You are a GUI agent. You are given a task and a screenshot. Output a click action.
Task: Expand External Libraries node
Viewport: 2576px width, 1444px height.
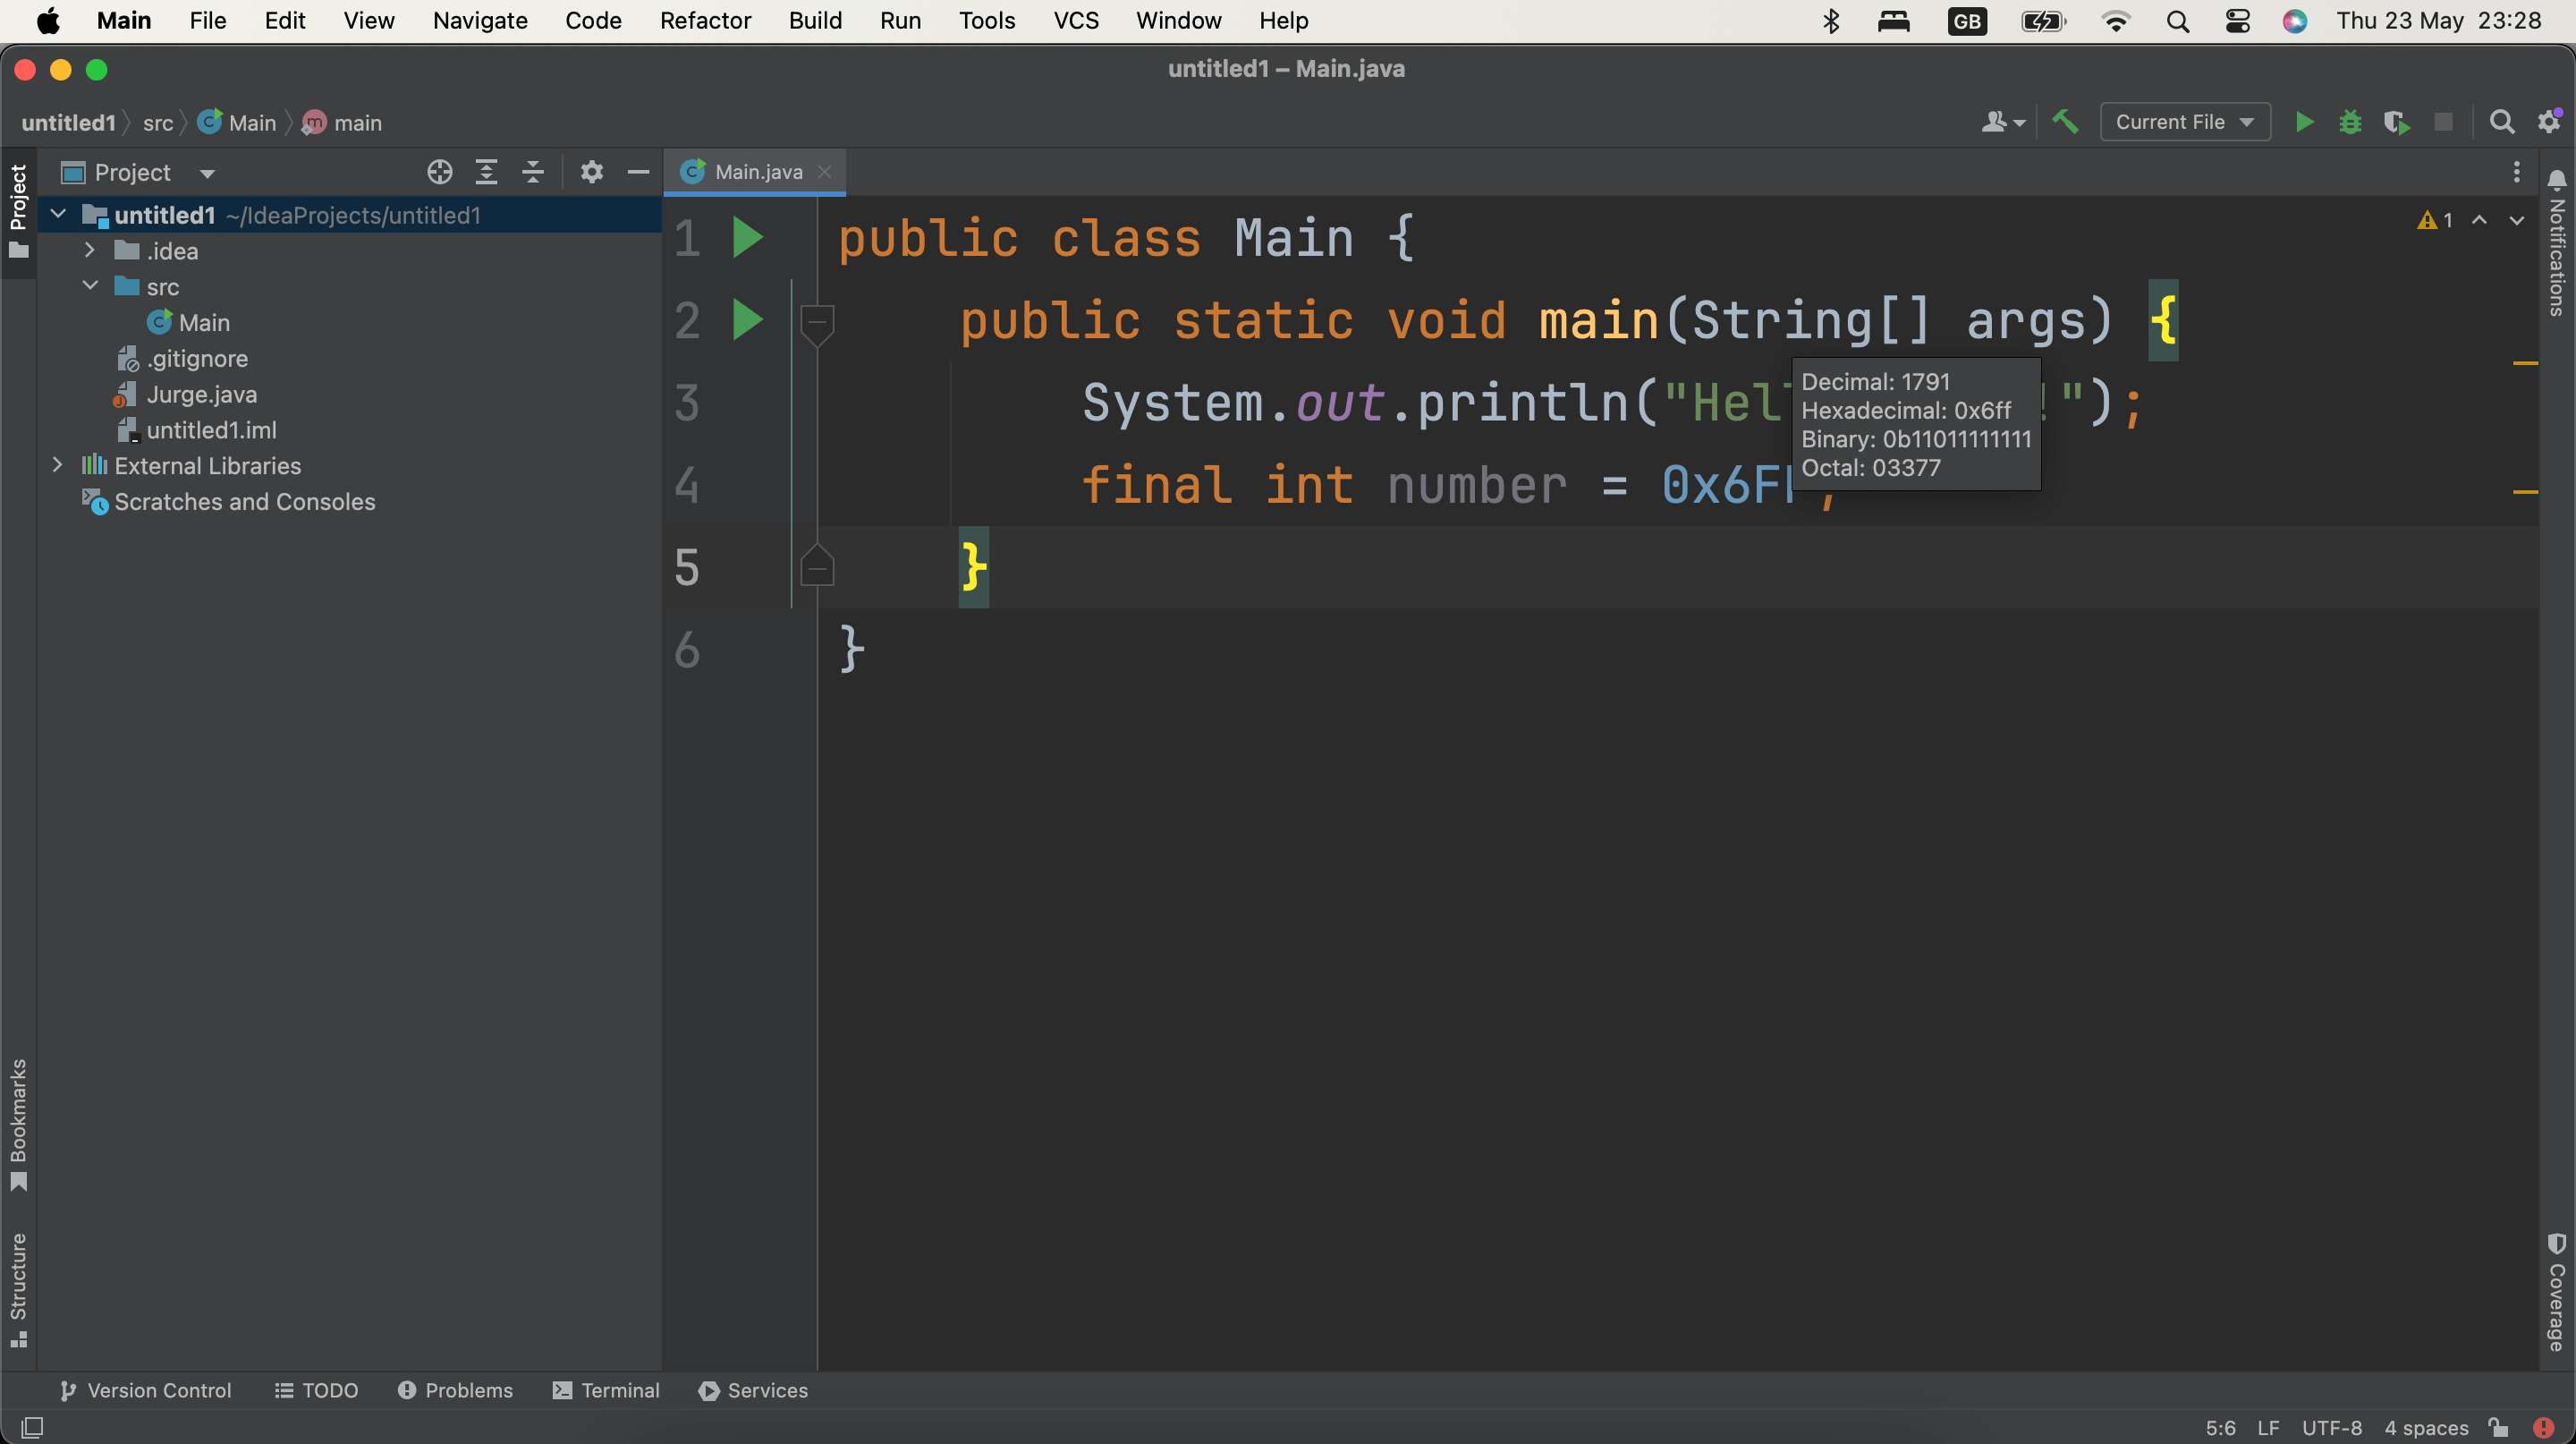pos(57,465)
